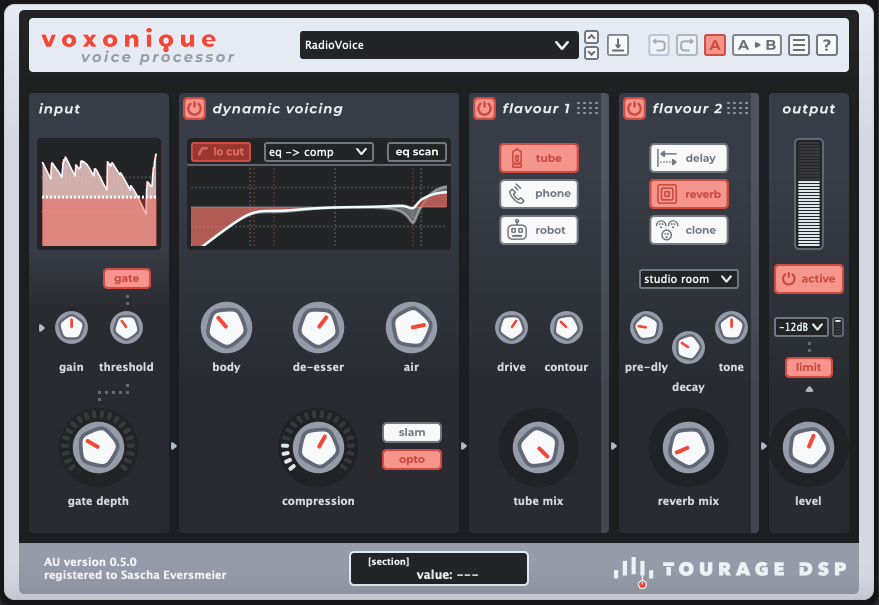Toggle the limit button

(809, 367)
